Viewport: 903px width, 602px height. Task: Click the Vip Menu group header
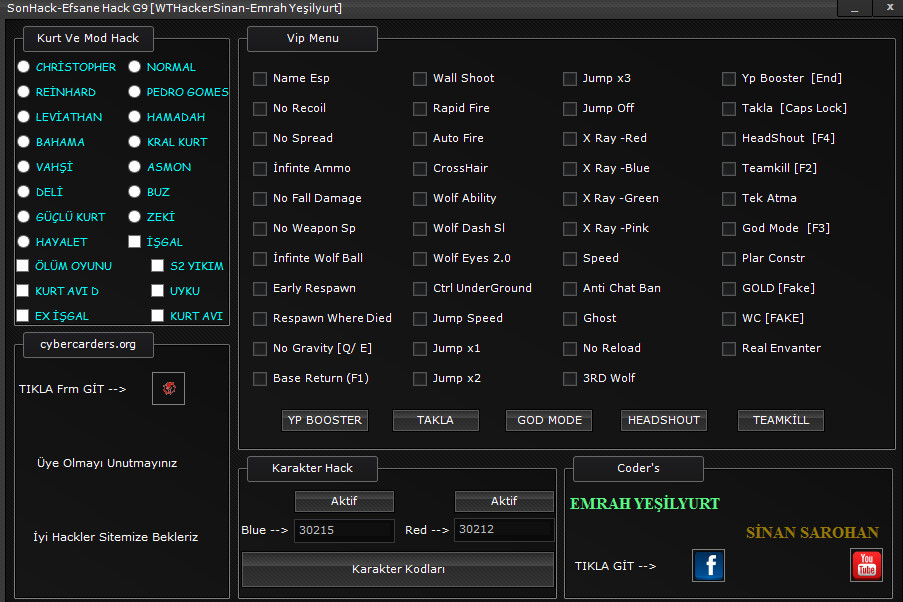(312, 39)
